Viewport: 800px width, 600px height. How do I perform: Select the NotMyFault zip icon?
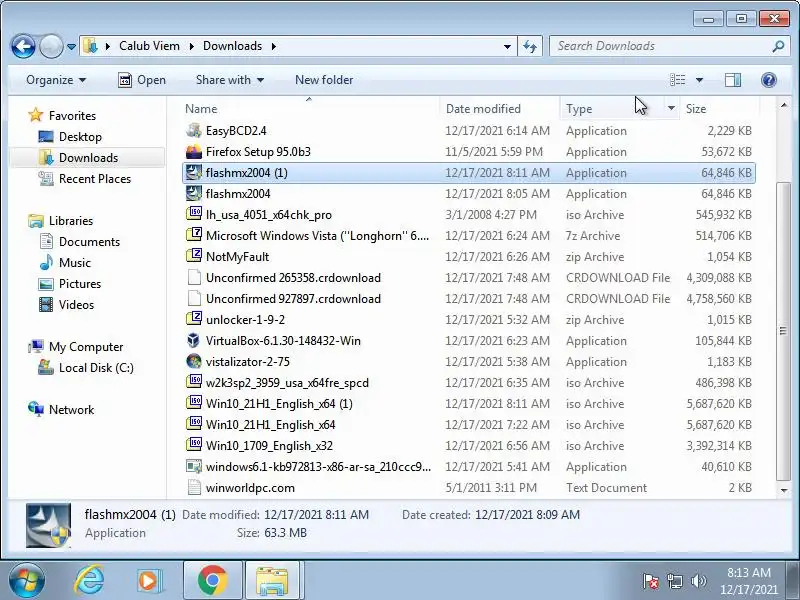tap(194, 256)
